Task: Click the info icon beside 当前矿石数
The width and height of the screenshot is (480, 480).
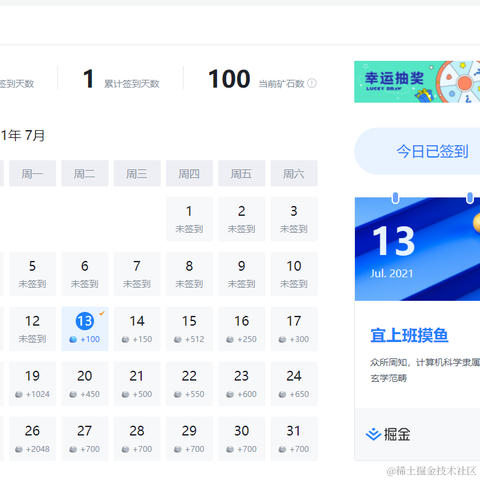Action: pos(312,83)
